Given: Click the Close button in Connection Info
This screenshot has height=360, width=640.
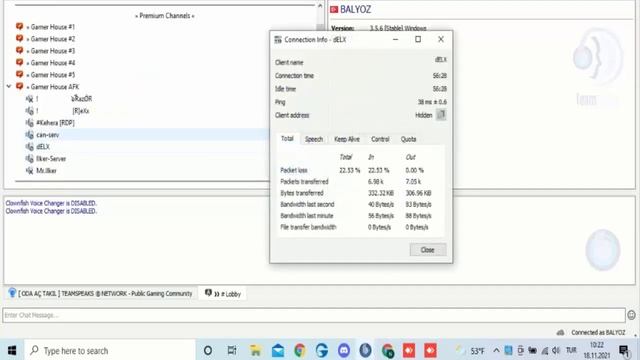Looking at the screenshot, I should click(x=427, y=250).
